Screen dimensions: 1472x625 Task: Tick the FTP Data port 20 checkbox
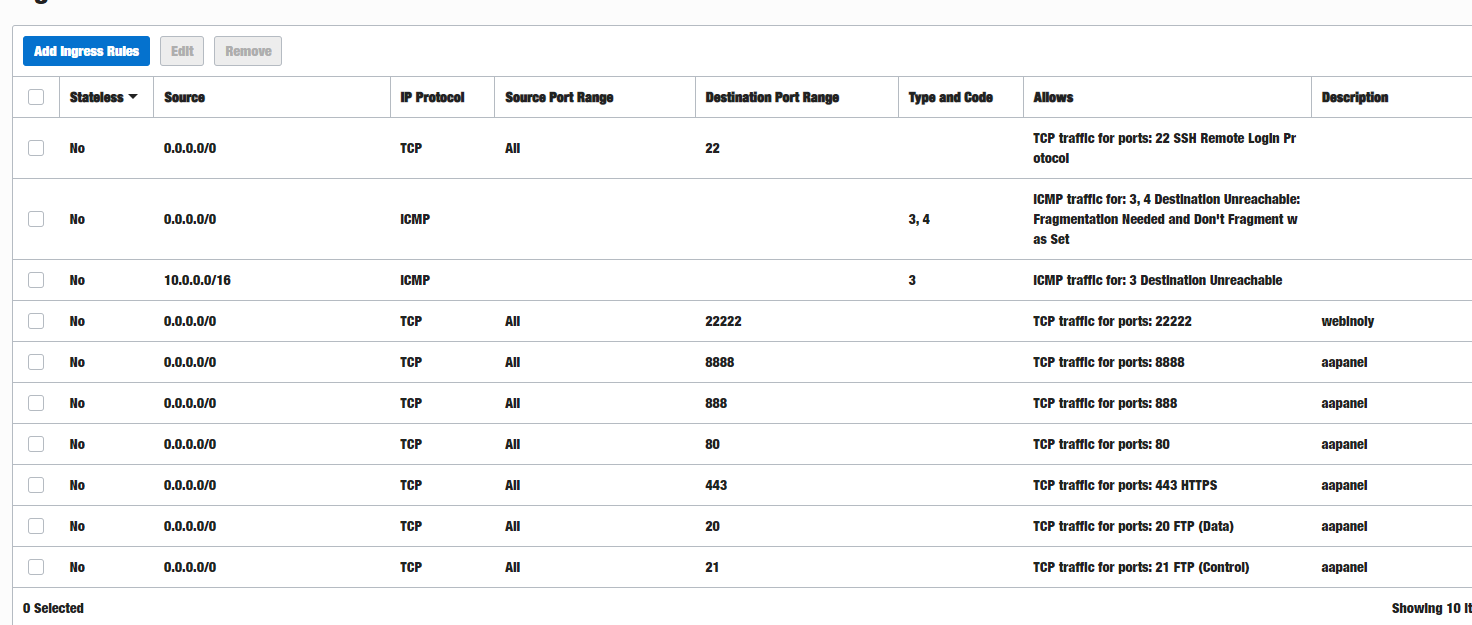coord(36,526)
